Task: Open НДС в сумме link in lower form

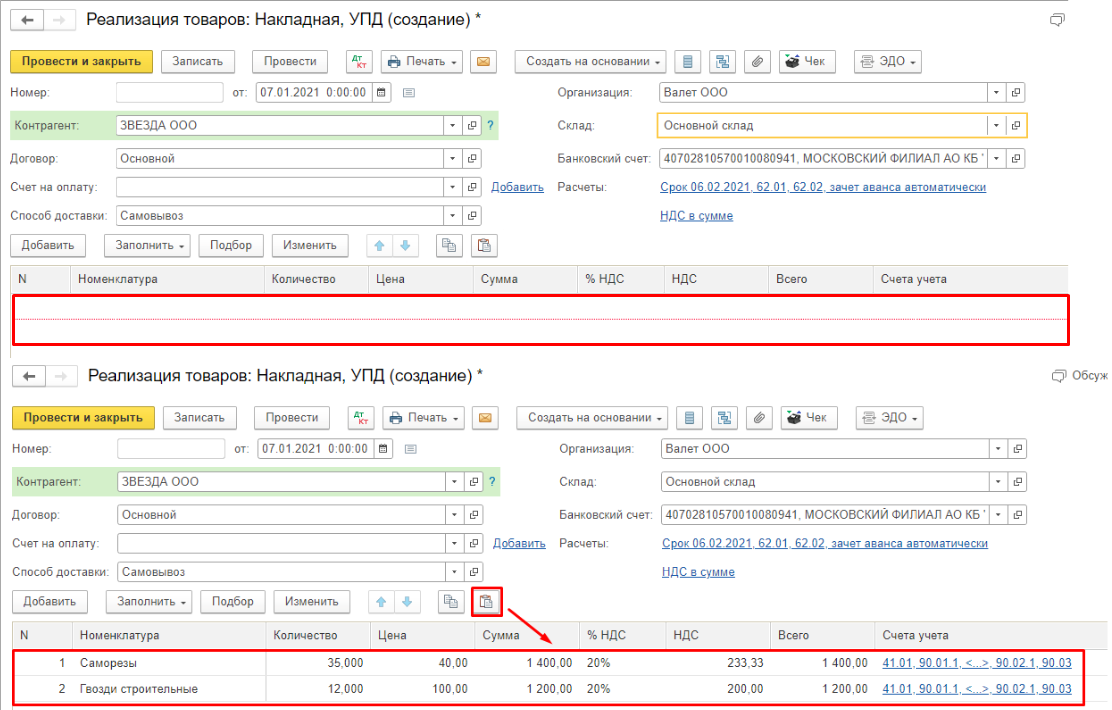Action: pyautogui.click(x=698, y=572)
